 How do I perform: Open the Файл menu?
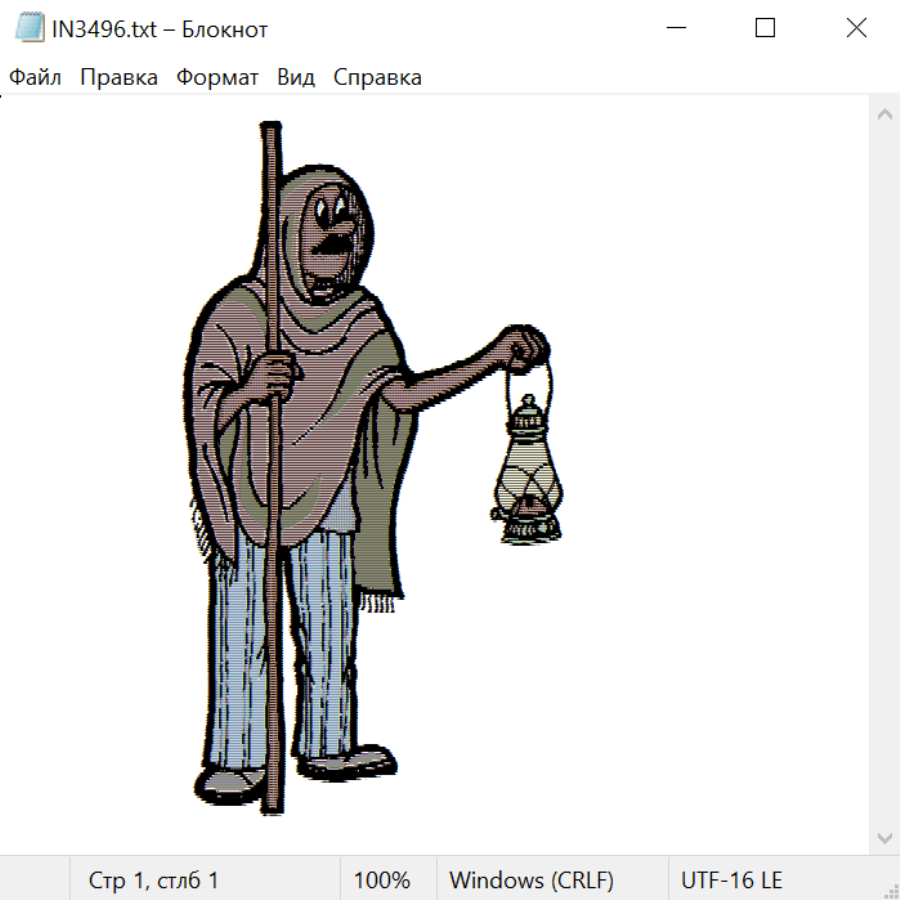coord(35,78)
